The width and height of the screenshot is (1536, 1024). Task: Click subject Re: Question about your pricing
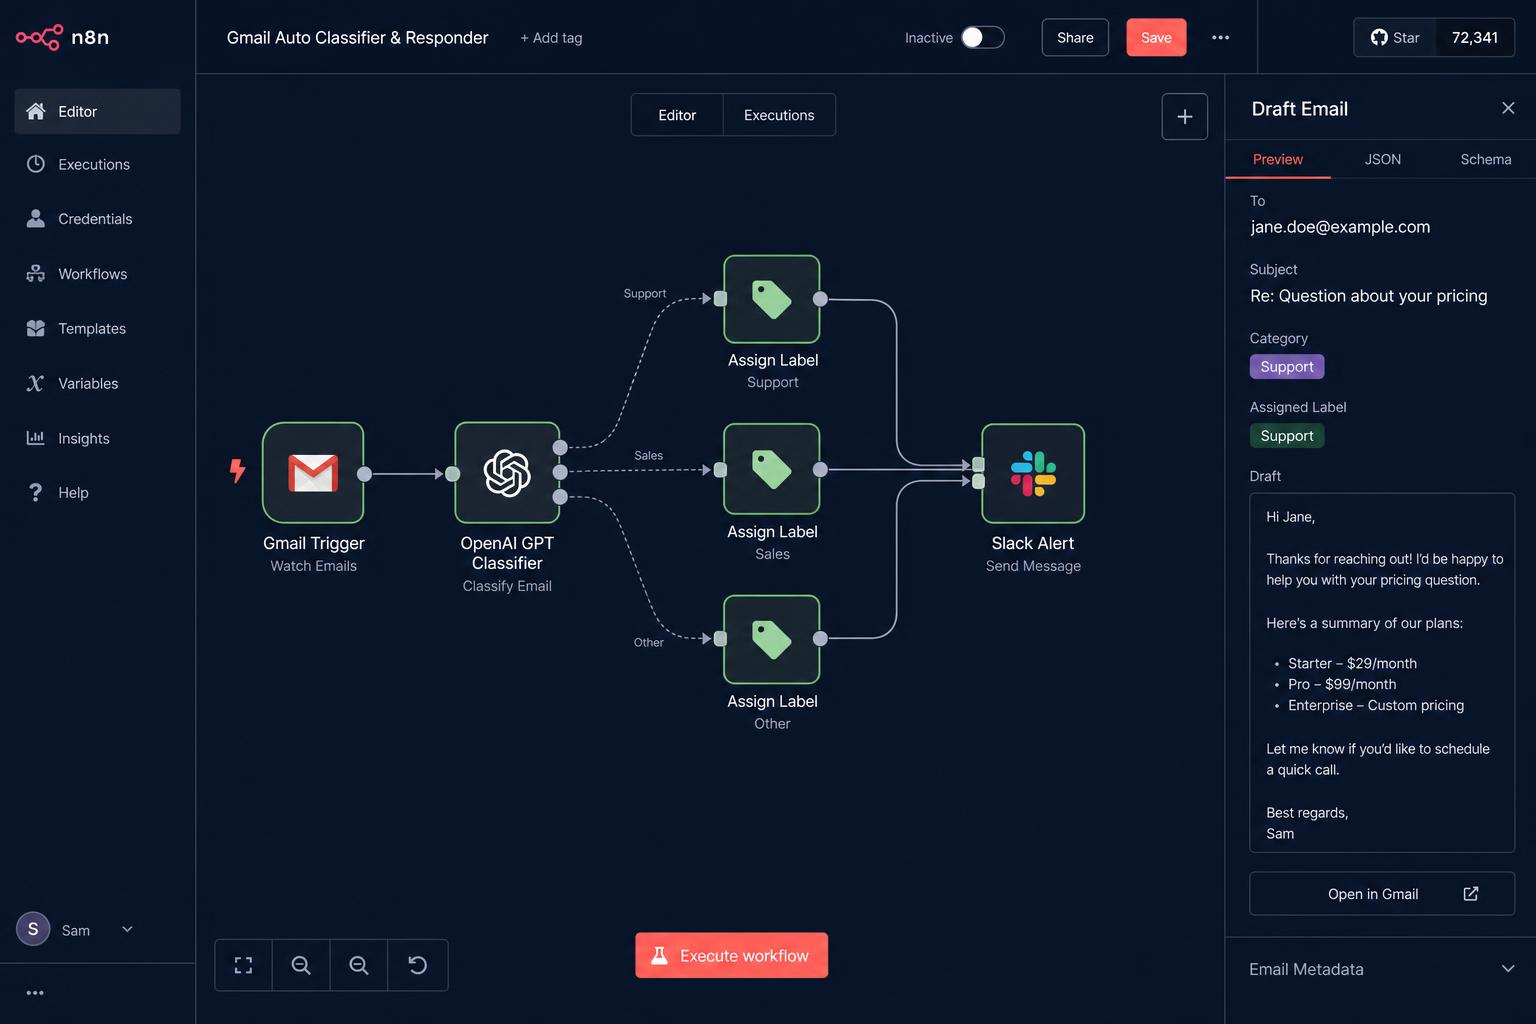coord(1369,296)
